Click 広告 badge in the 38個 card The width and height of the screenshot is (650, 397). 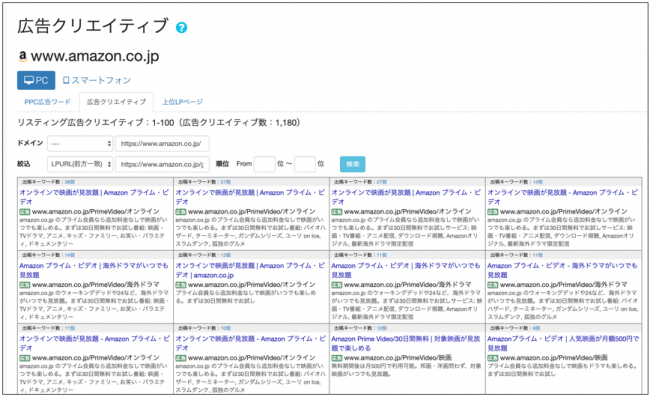24,212
